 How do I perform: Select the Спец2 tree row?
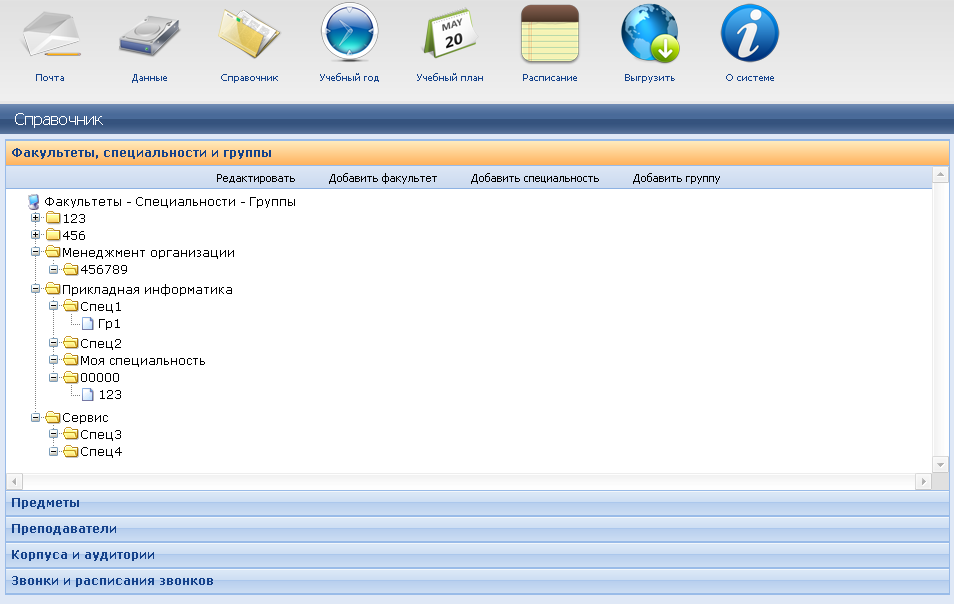click(101, 344)
